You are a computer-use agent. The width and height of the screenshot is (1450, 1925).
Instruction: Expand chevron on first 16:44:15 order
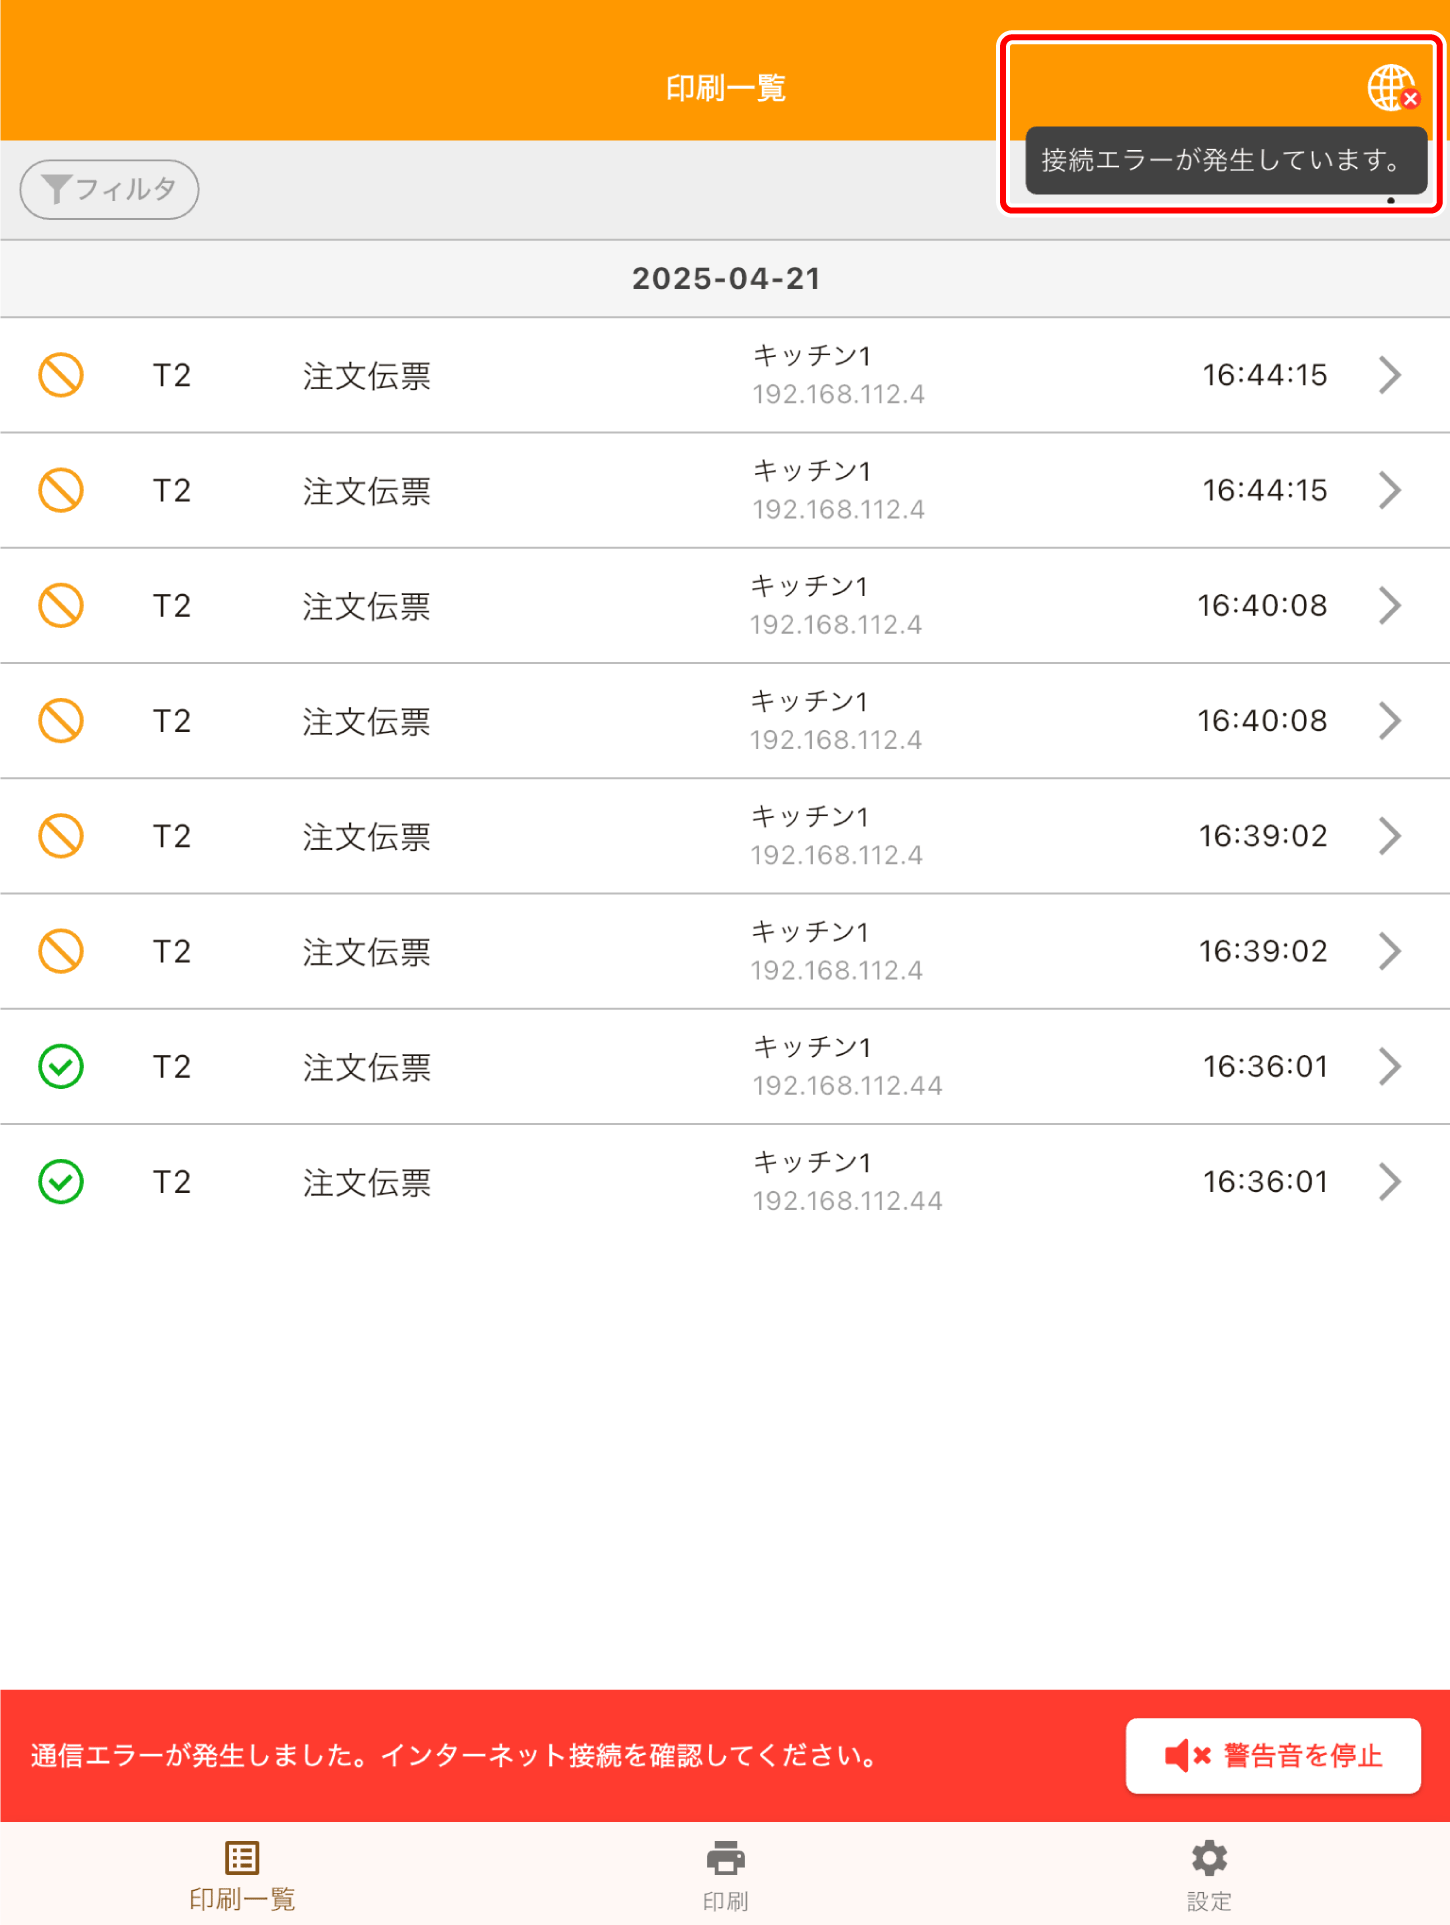coord(1390,375)
